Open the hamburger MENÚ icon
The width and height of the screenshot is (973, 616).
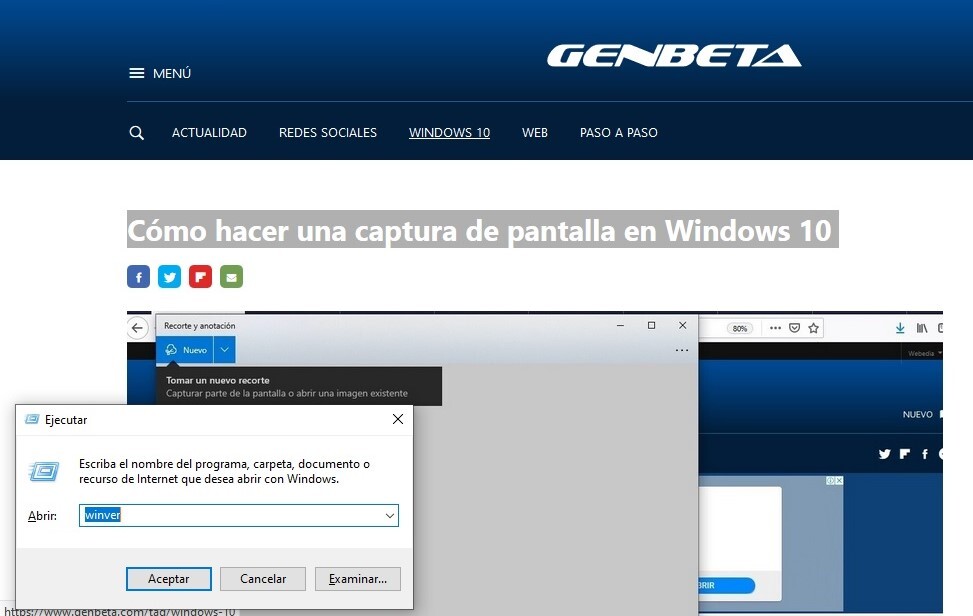[137, 73]
